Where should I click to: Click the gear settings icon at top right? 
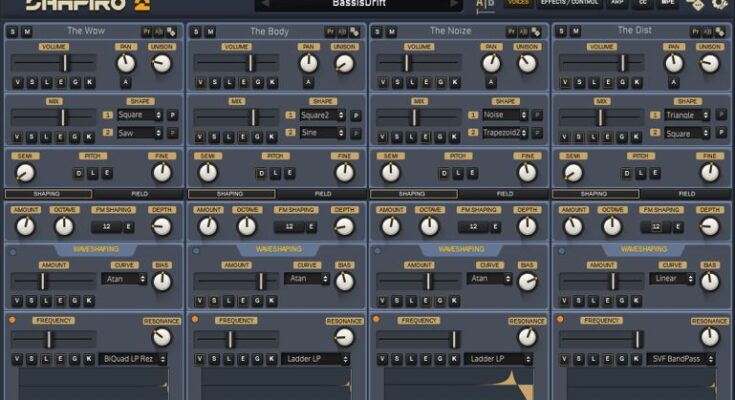click(720, 4)
